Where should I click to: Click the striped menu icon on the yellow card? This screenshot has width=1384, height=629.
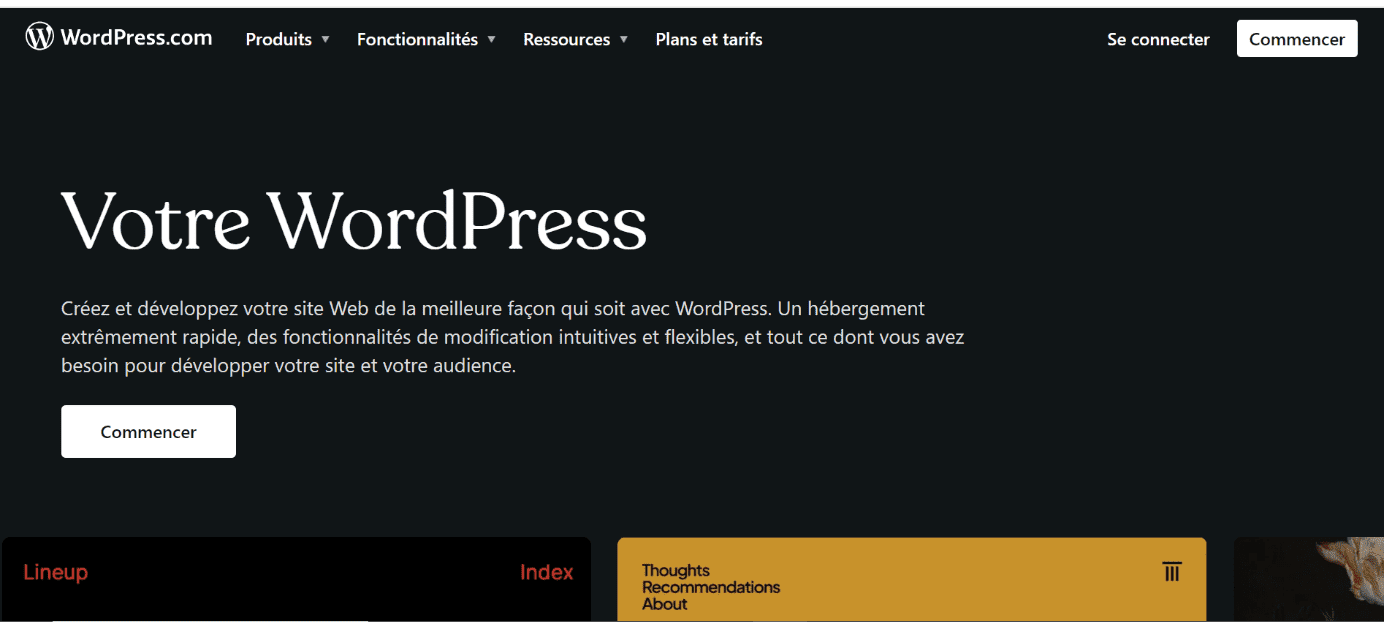1172,571
